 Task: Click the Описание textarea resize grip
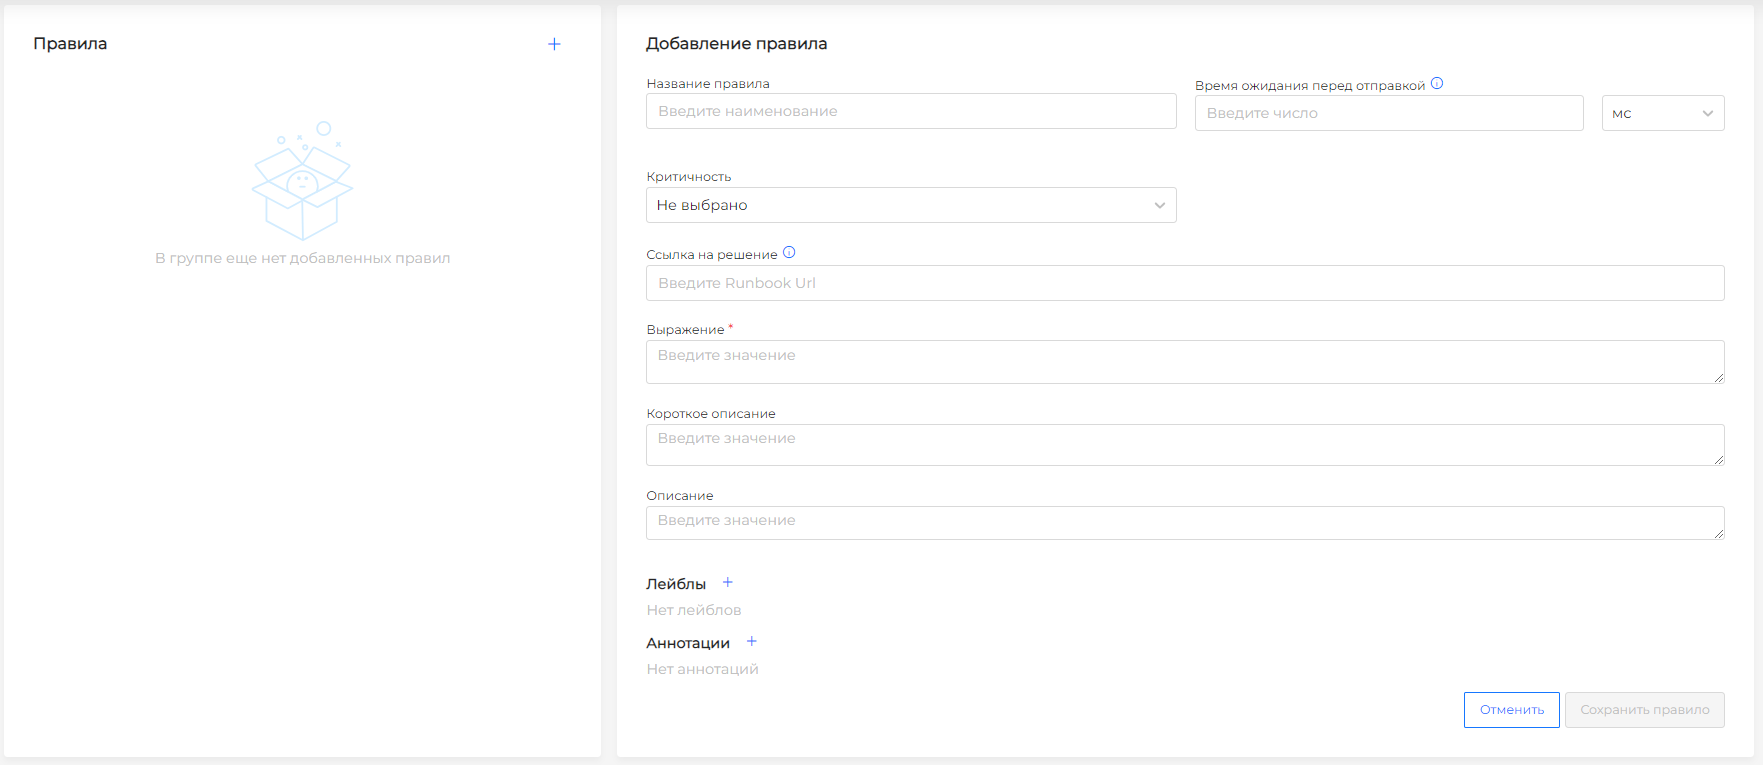point(1718,534)
